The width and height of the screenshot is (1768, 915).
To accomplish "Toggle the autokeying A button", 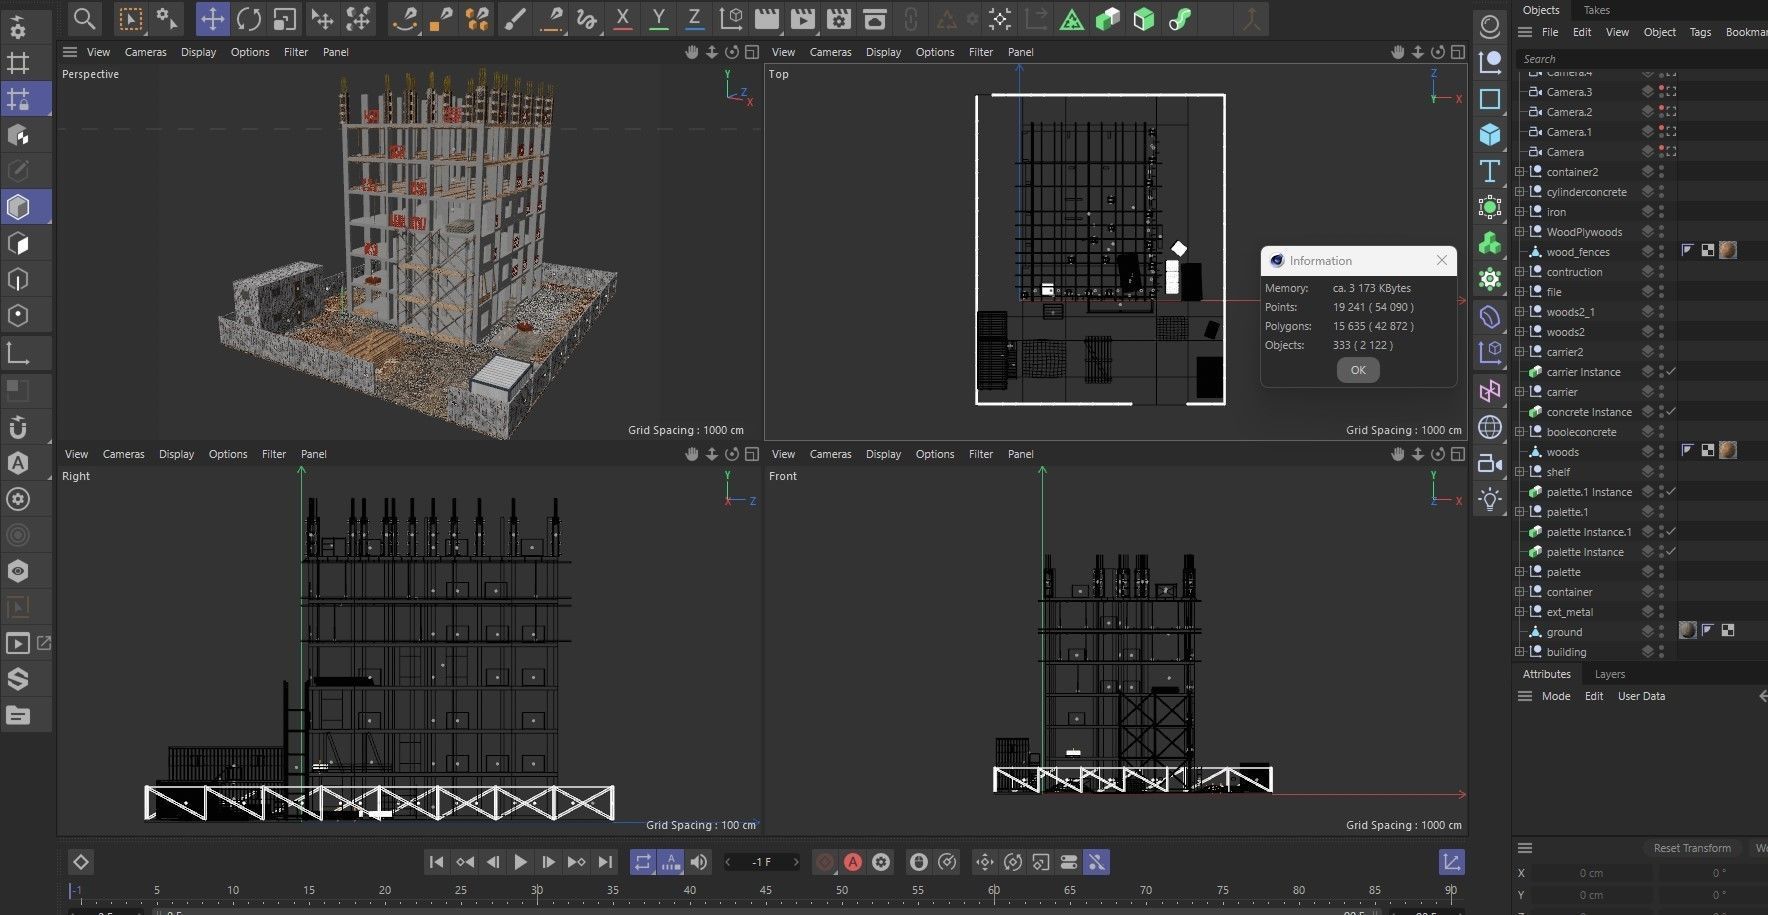I will tap(853, 862).
